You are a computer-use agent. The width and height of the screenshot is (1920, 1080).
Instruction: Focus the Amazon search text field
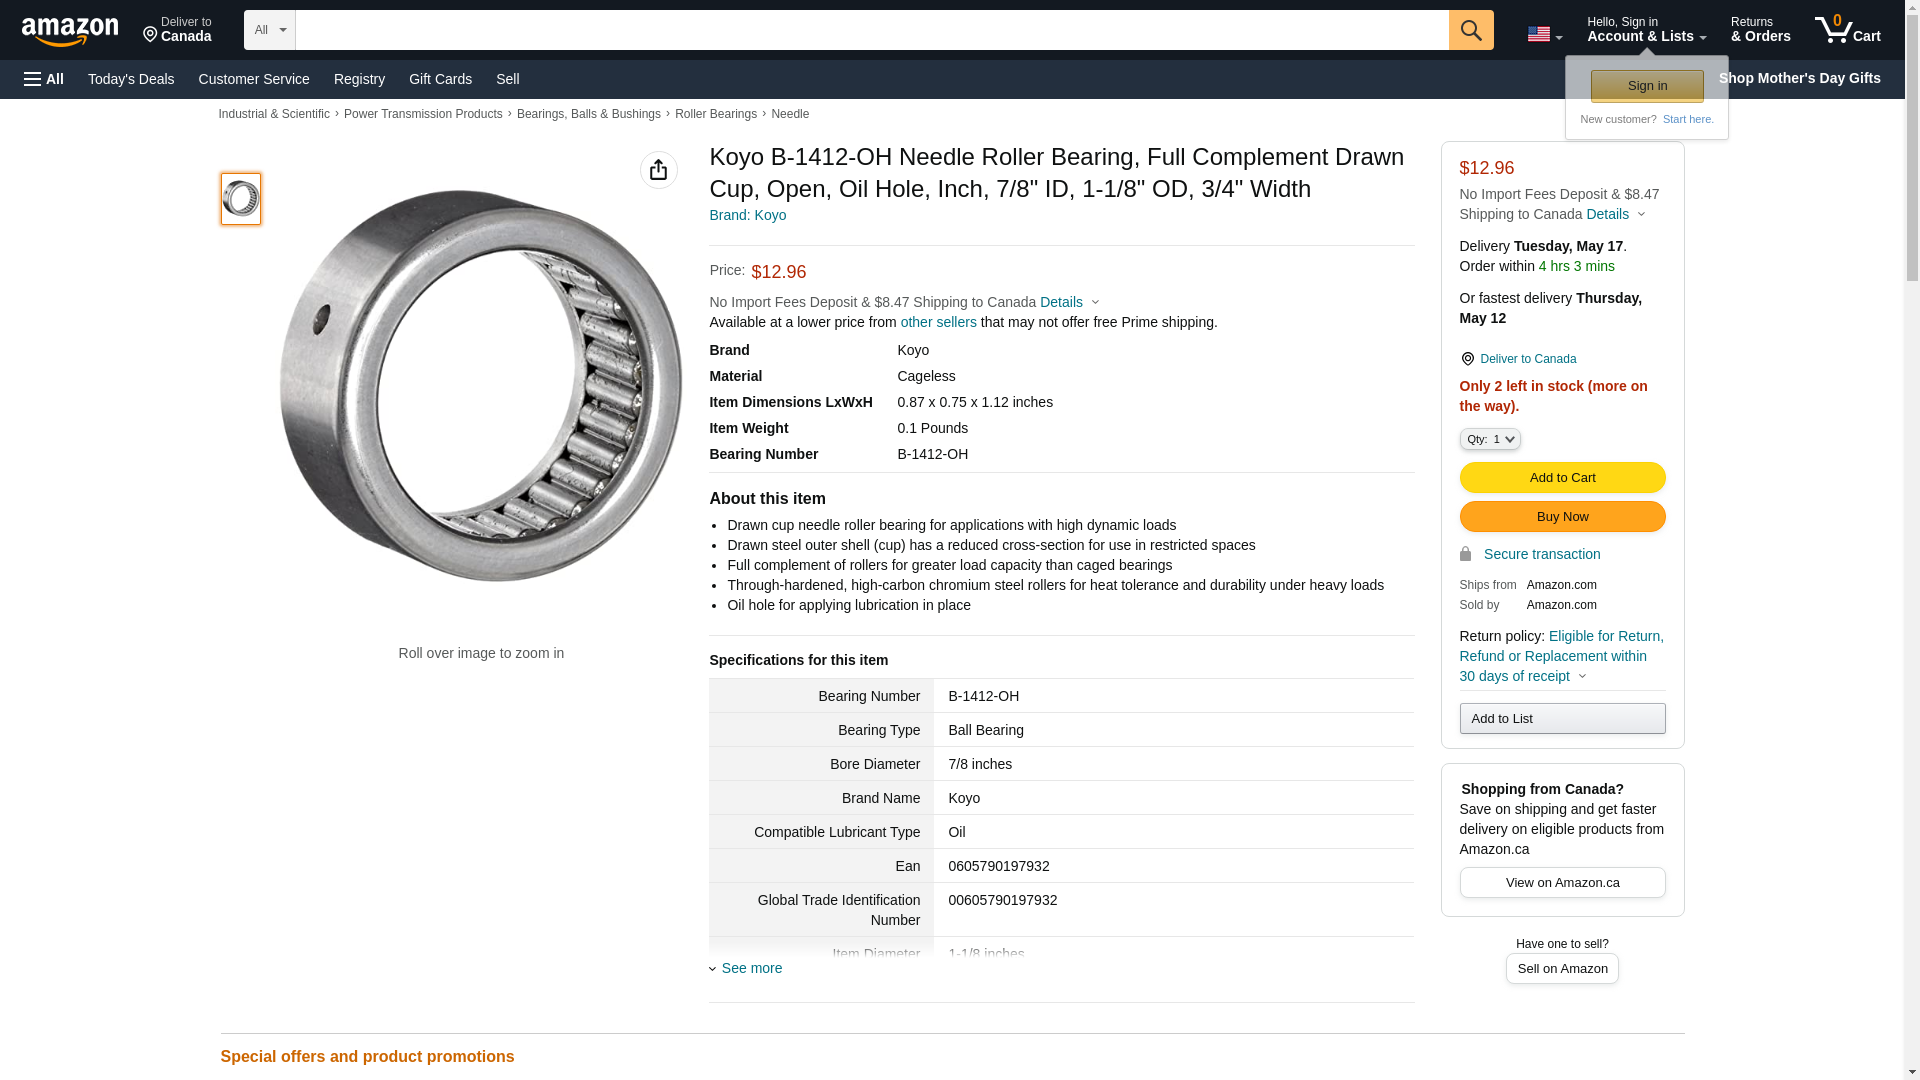pos(871,30)
